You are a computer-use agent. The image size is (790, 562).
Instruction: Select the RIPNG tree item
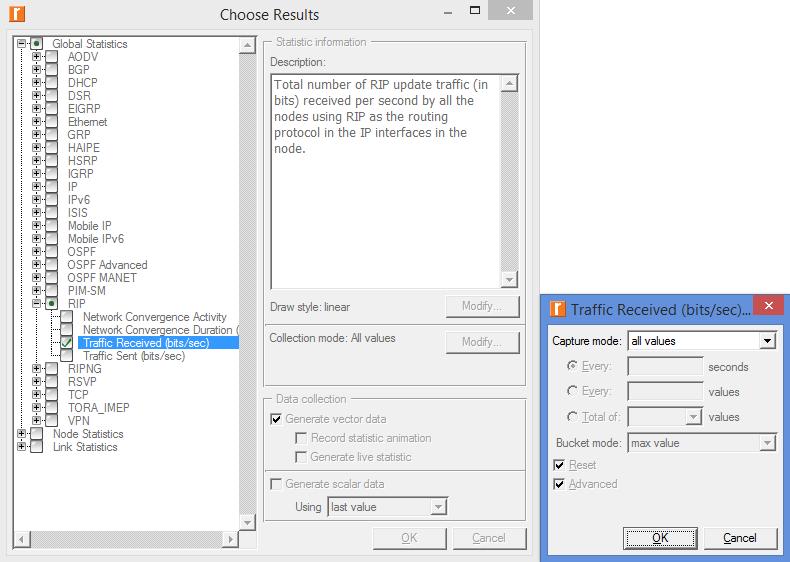point(85,369)
